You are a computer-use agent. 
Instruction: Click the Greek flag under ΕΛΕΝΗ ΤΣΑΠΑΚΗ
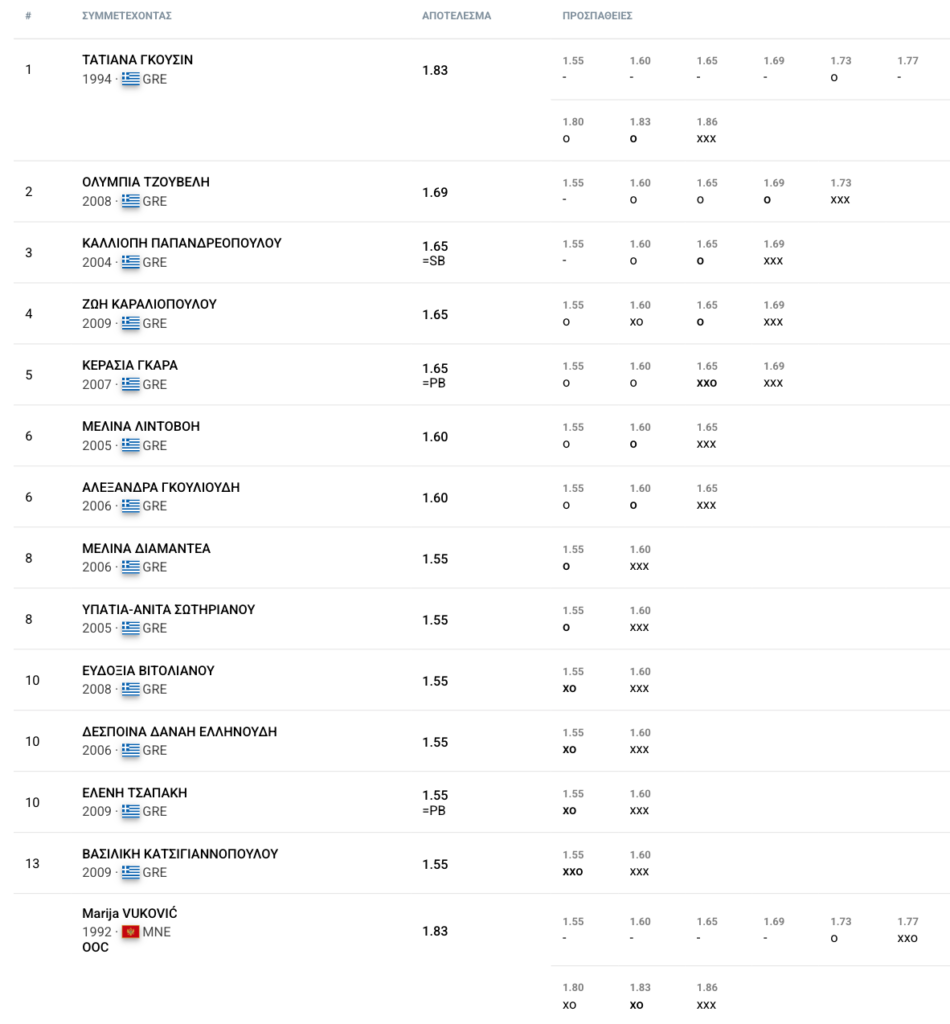coord(130,811)
